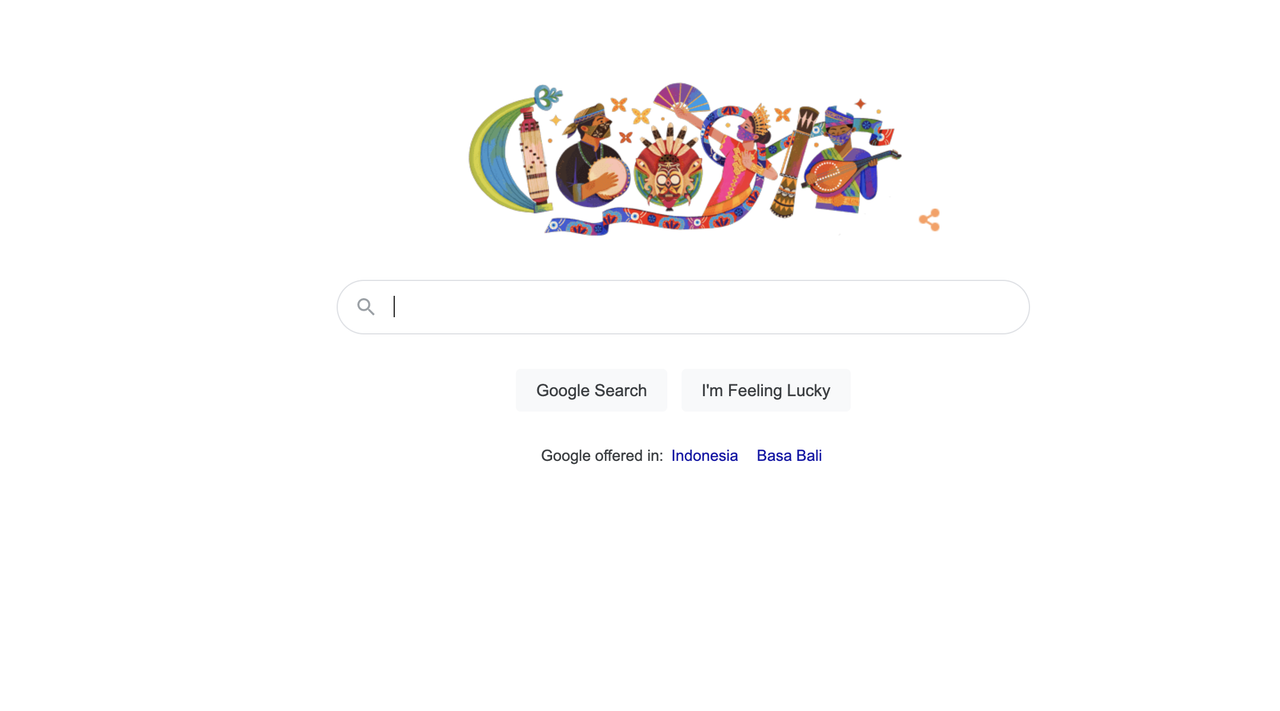1280x711 pixels.
Task: Focus the empty Google search text field
Action: click(x=683, y=307)
